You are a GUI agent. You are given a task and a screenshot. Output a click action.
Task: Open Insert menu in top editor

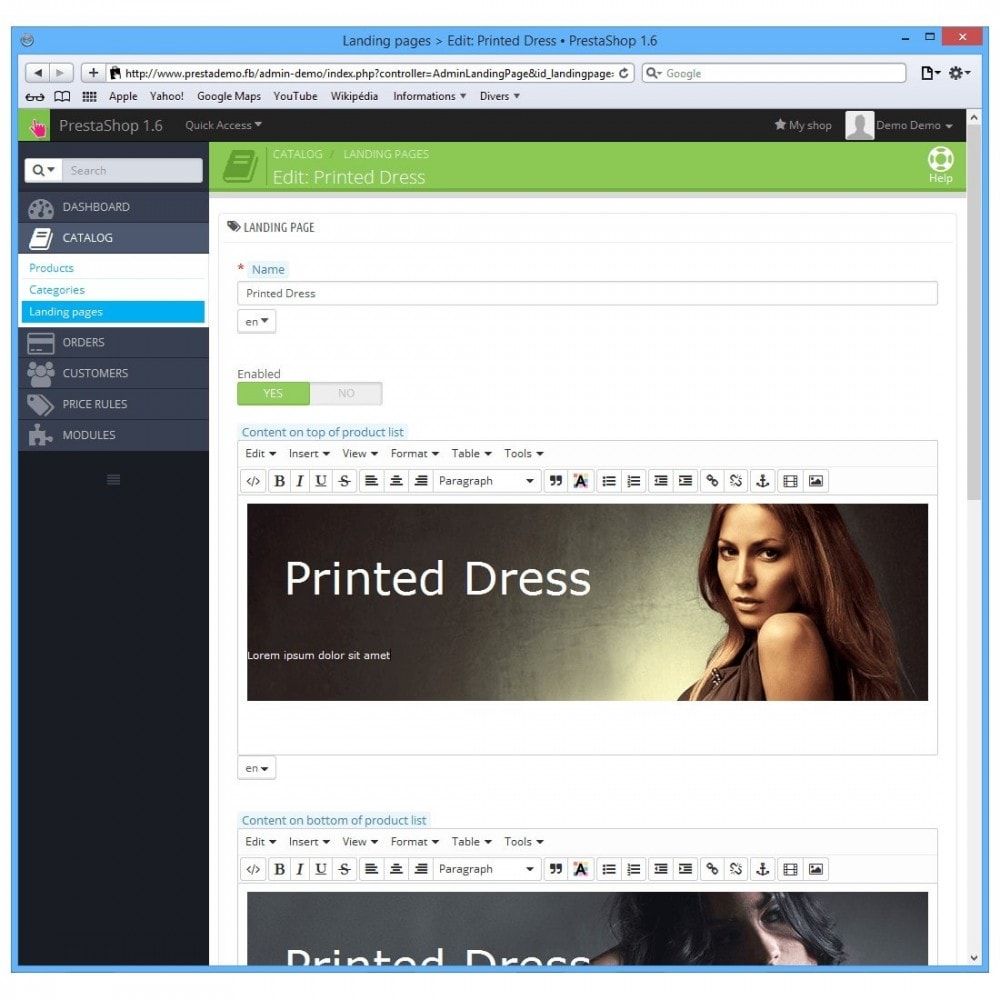pyautogui.click(x=309, y=453)
